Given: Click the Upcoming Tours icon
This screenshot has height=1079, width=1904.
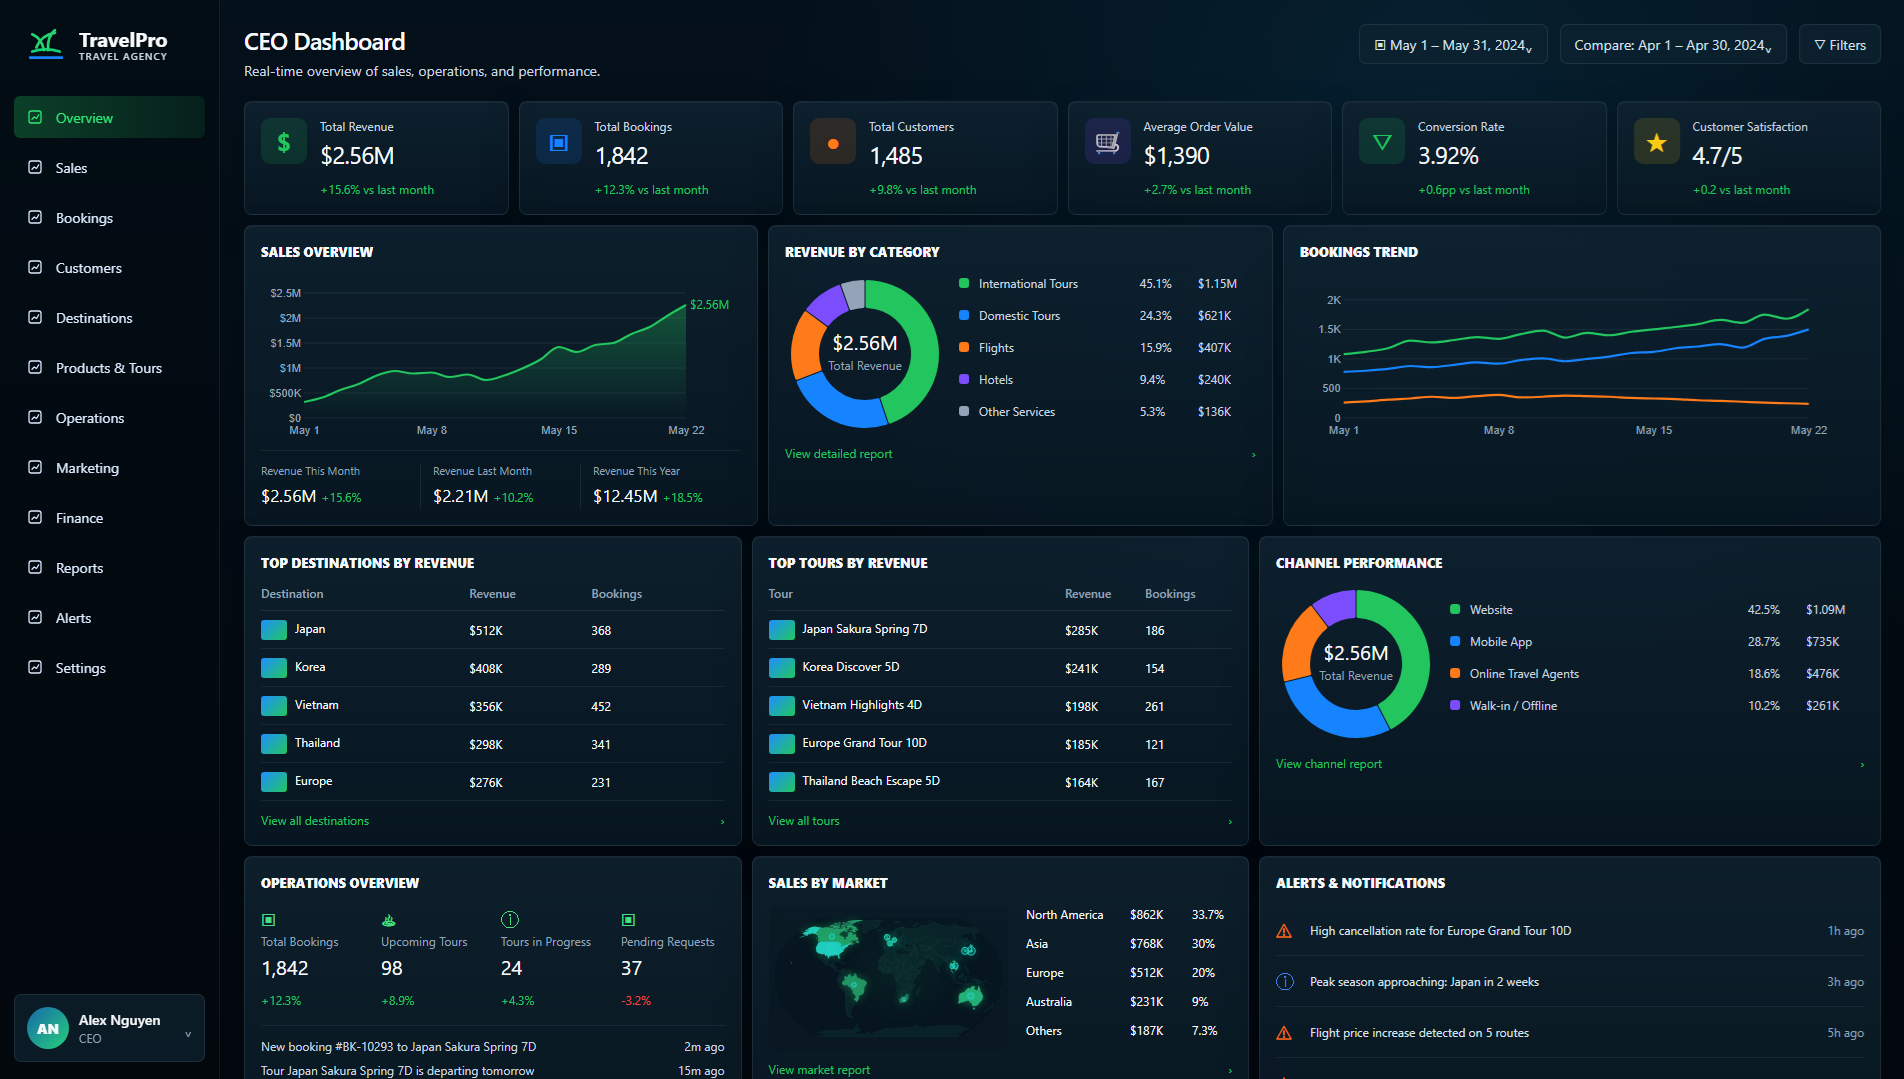Looking at the screenshot, I should 389,920.
